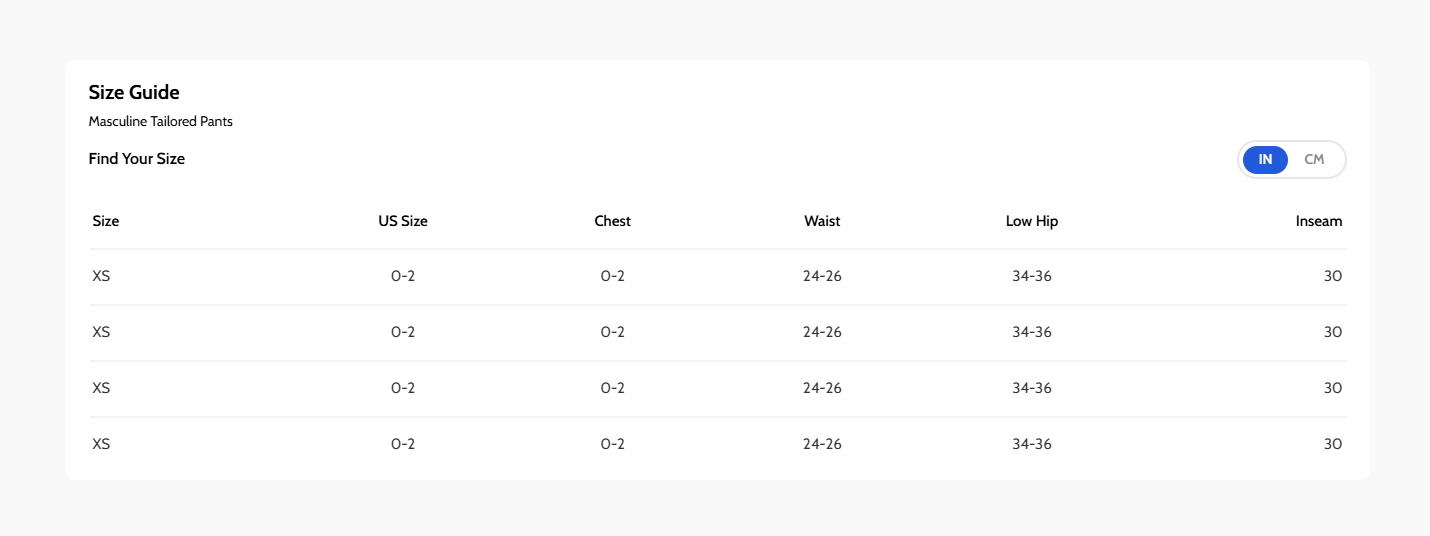Click the last row's inseam value 30
Viewport: 1430px width, 536px height.
[x=1332, y=444]
